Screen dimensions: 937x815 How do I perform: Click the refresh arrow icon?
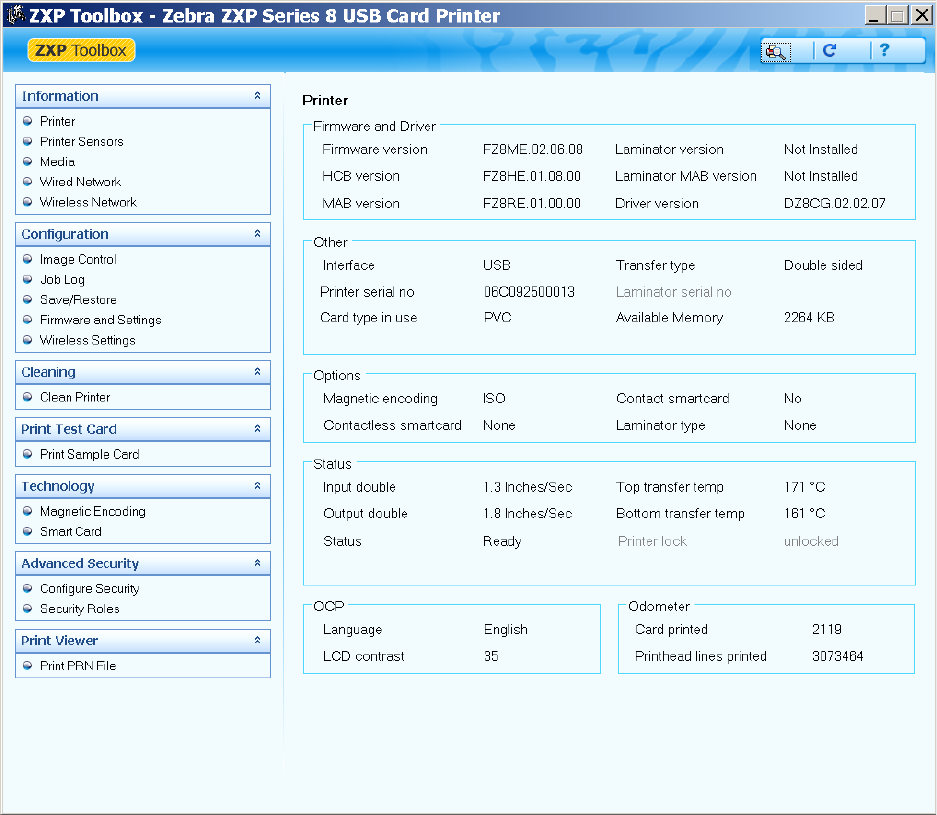pos(829,51)
